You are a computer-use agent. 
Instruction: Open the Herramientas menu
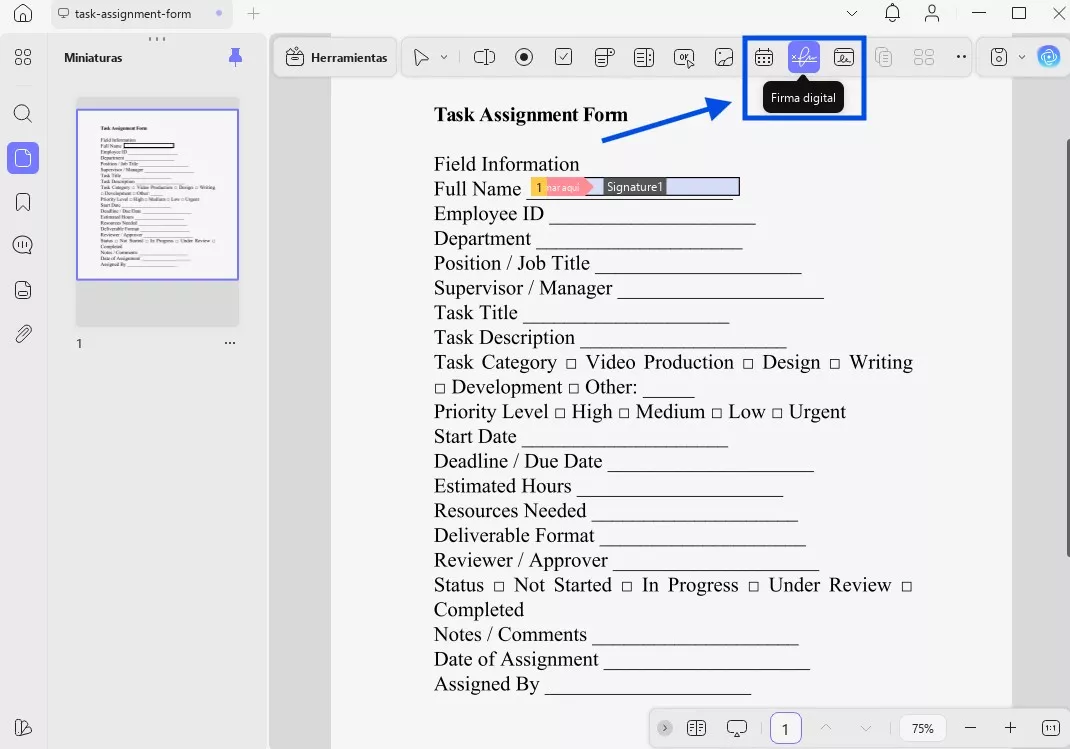tap(336, 57)
